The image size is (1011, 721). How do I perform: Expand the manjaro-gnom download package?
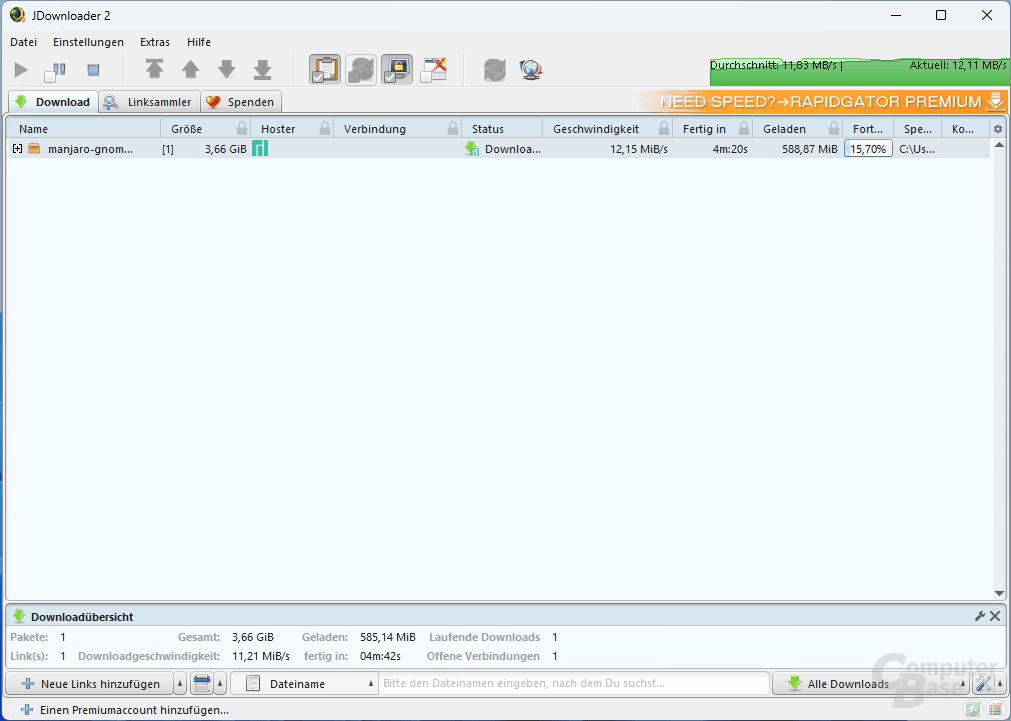(x=16, y=148)
